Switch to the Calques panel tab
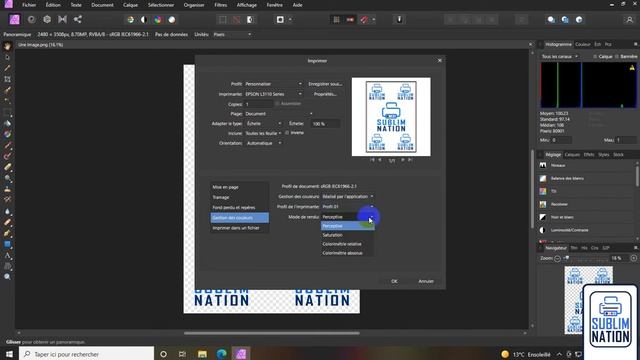640x360 pixels. pos(572,155)
